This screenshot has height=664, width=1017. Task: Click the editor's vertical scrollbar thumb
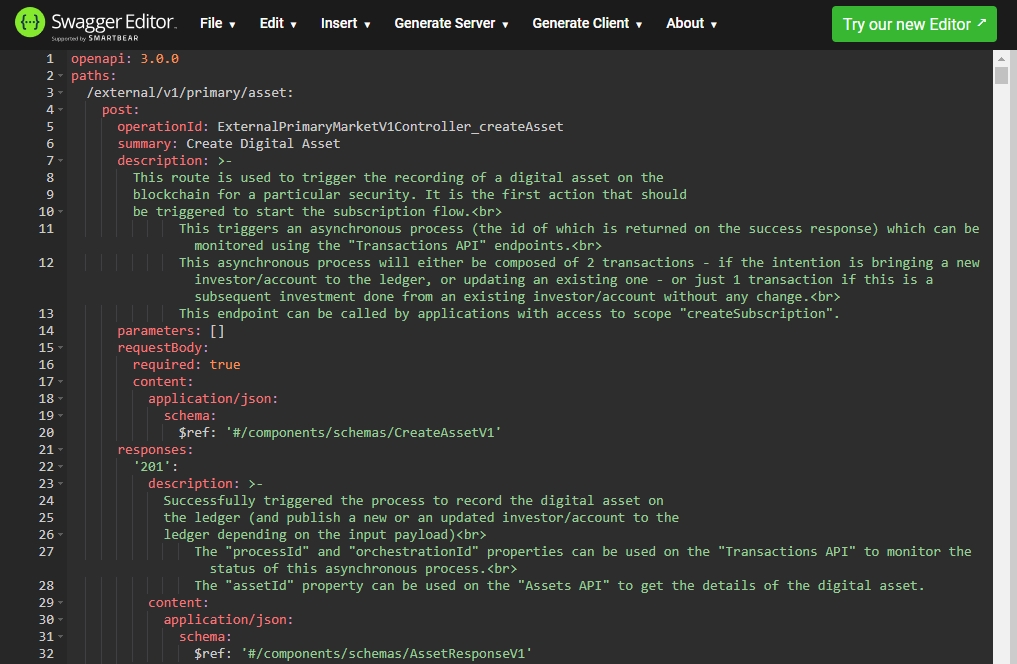pyautogui.click(x=1001, y=77)
